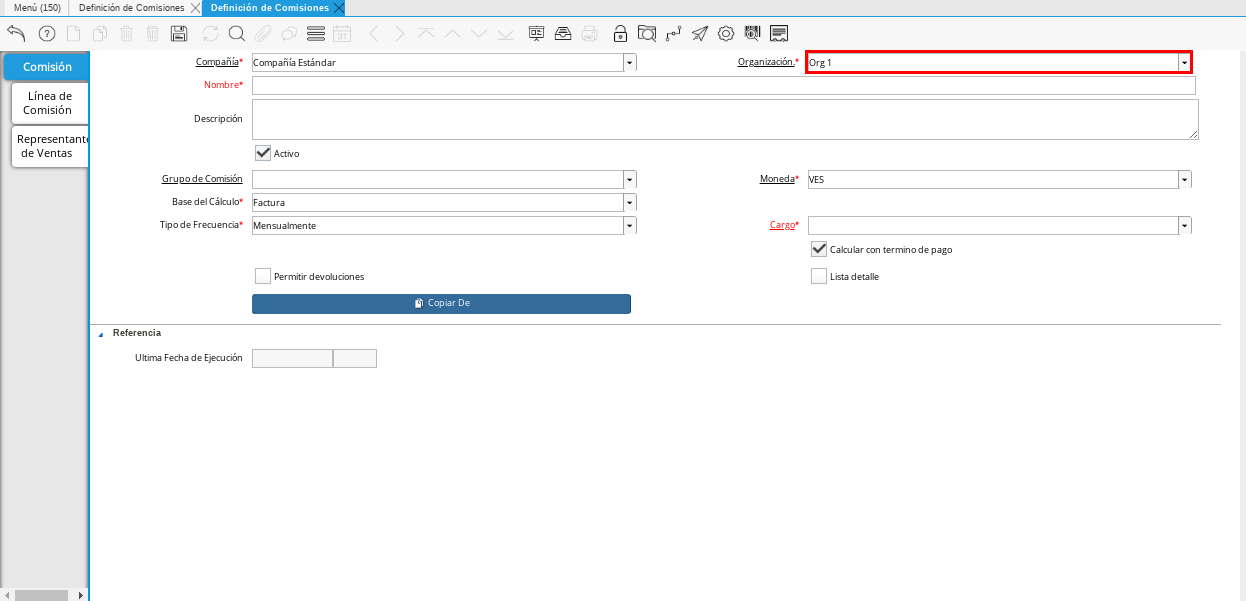Click the Organización label link
The image size is (1246, 601).
(766, 62)
